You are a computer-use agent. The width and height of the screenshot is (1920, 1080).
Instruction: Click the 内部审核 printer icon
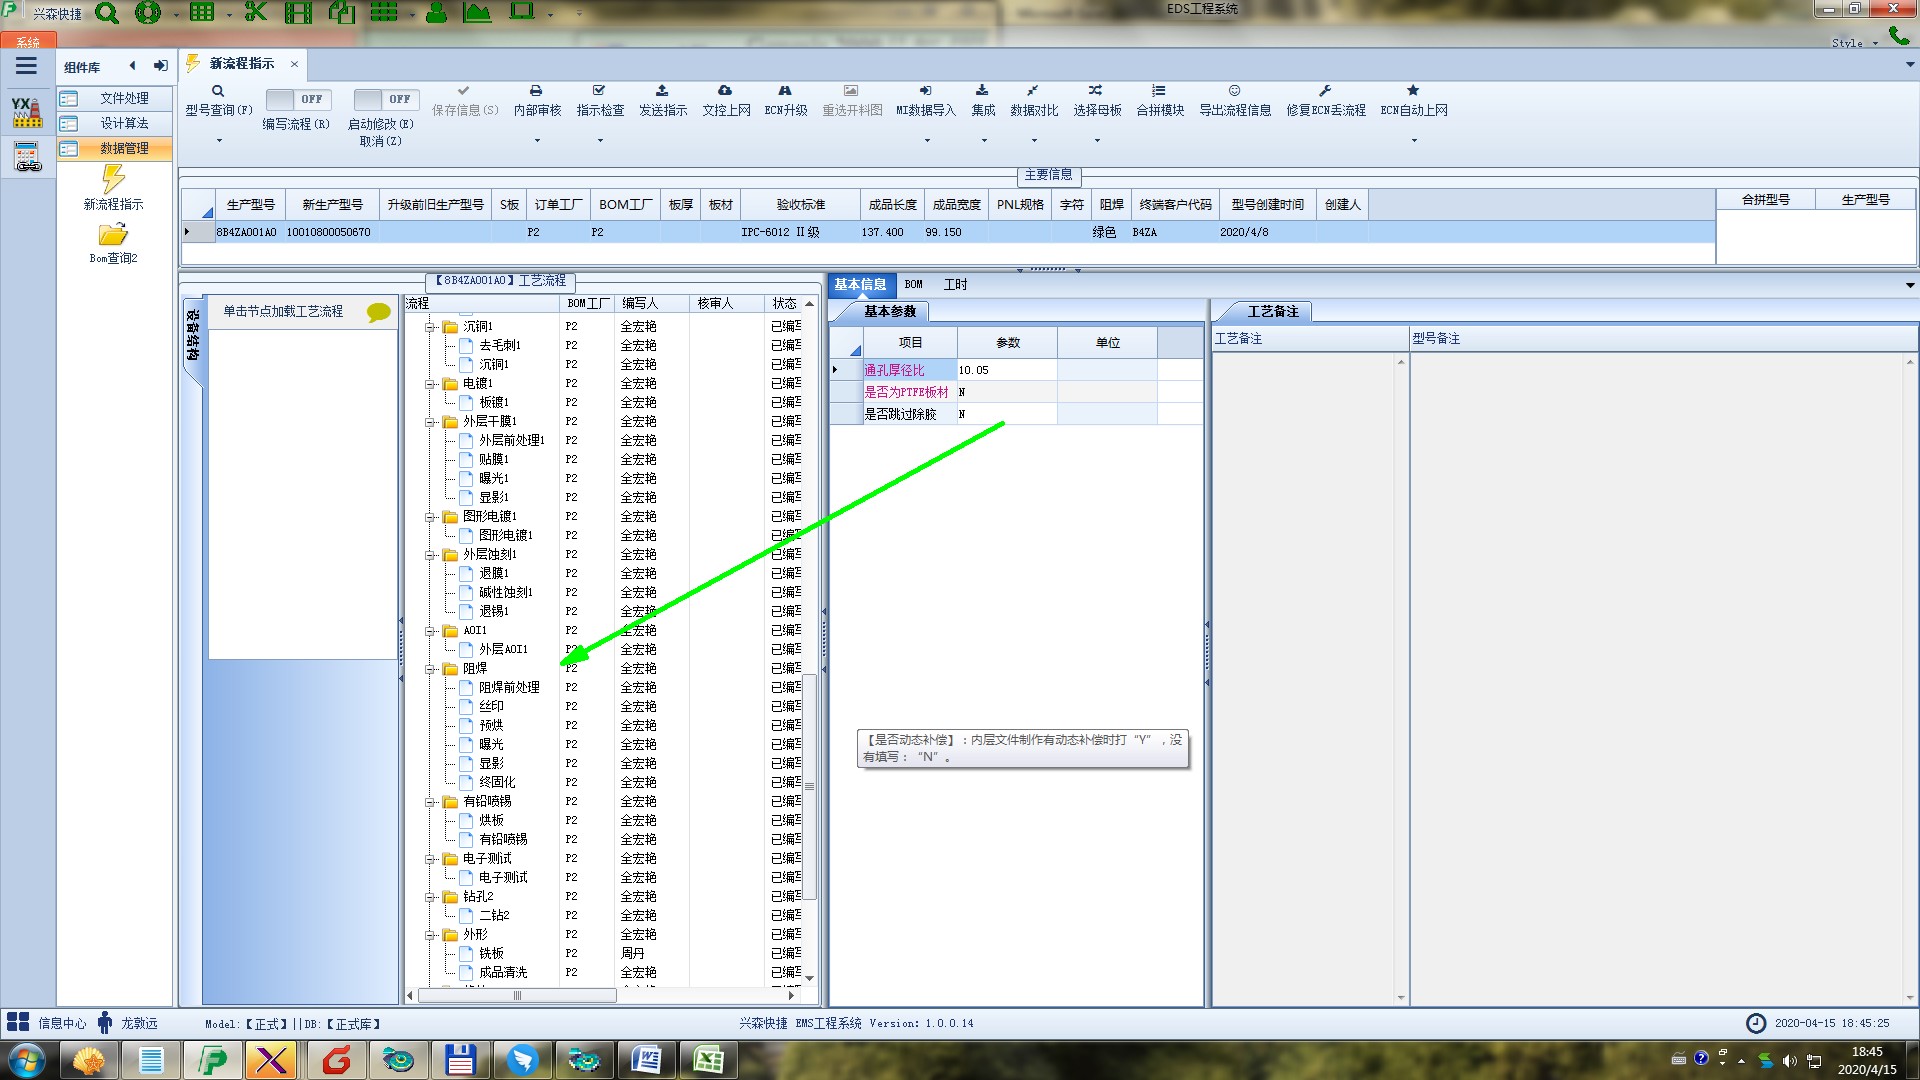click(x=536, y=91)
